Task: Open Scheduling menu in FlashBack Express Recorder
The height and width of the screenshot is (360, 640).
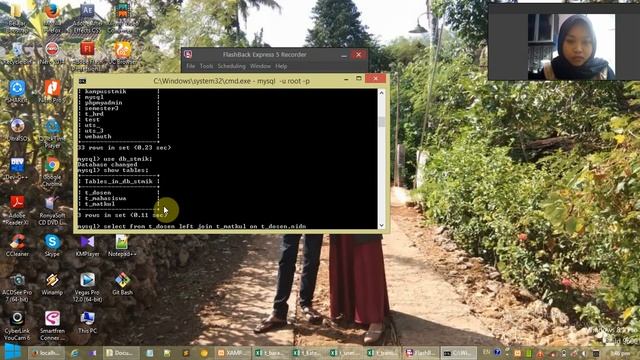Action: 231,66
